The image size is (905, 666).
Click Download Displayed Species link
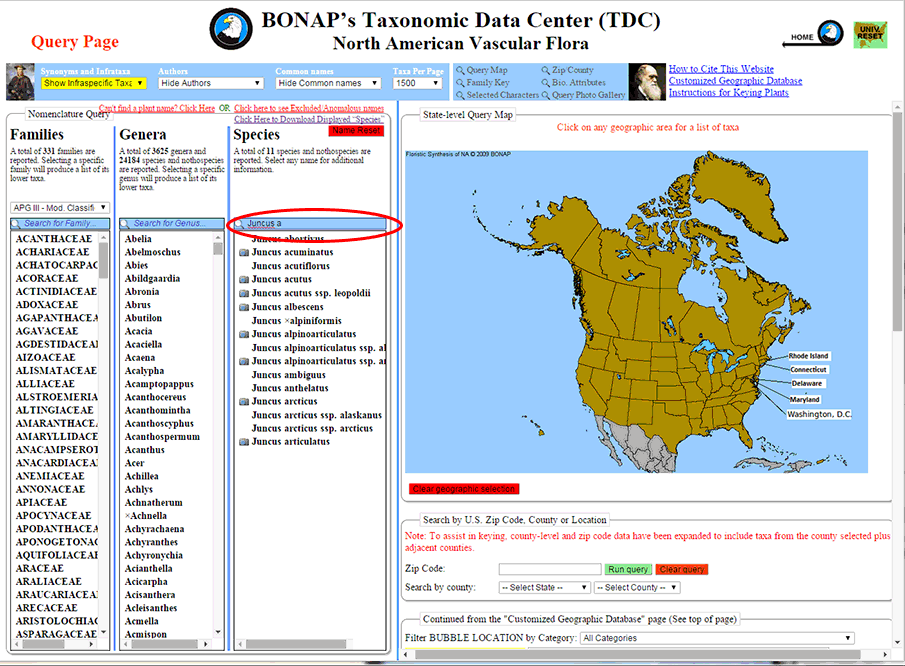pos(309,119)
